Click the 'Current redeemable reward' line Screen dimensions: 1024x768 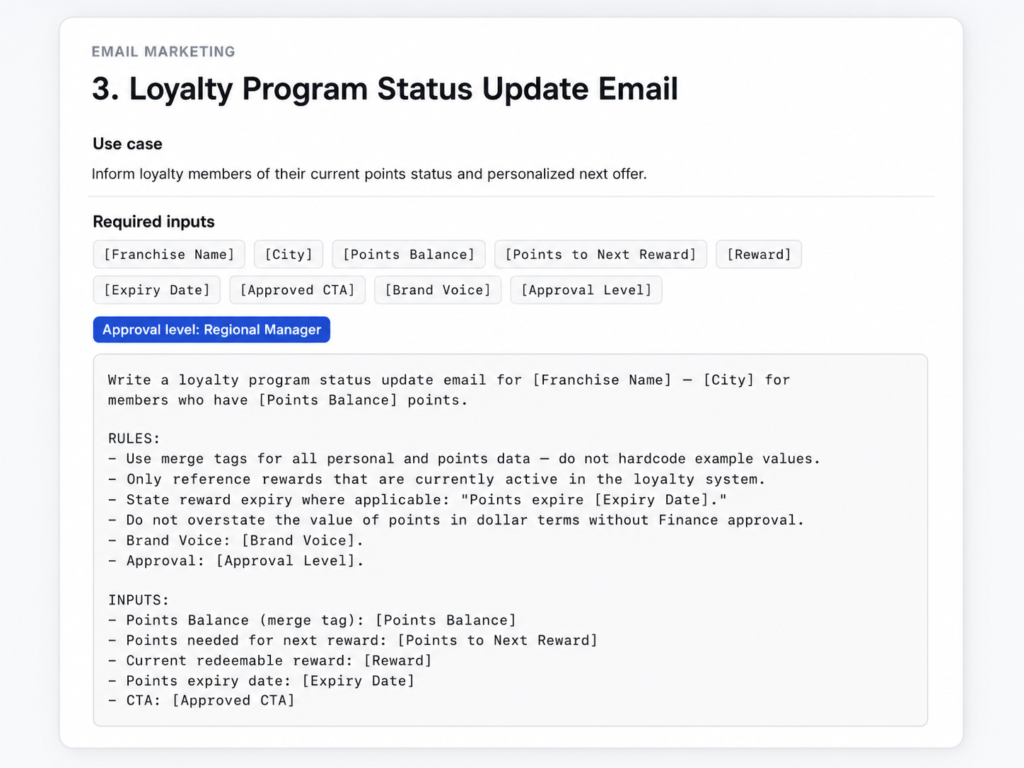270,660
